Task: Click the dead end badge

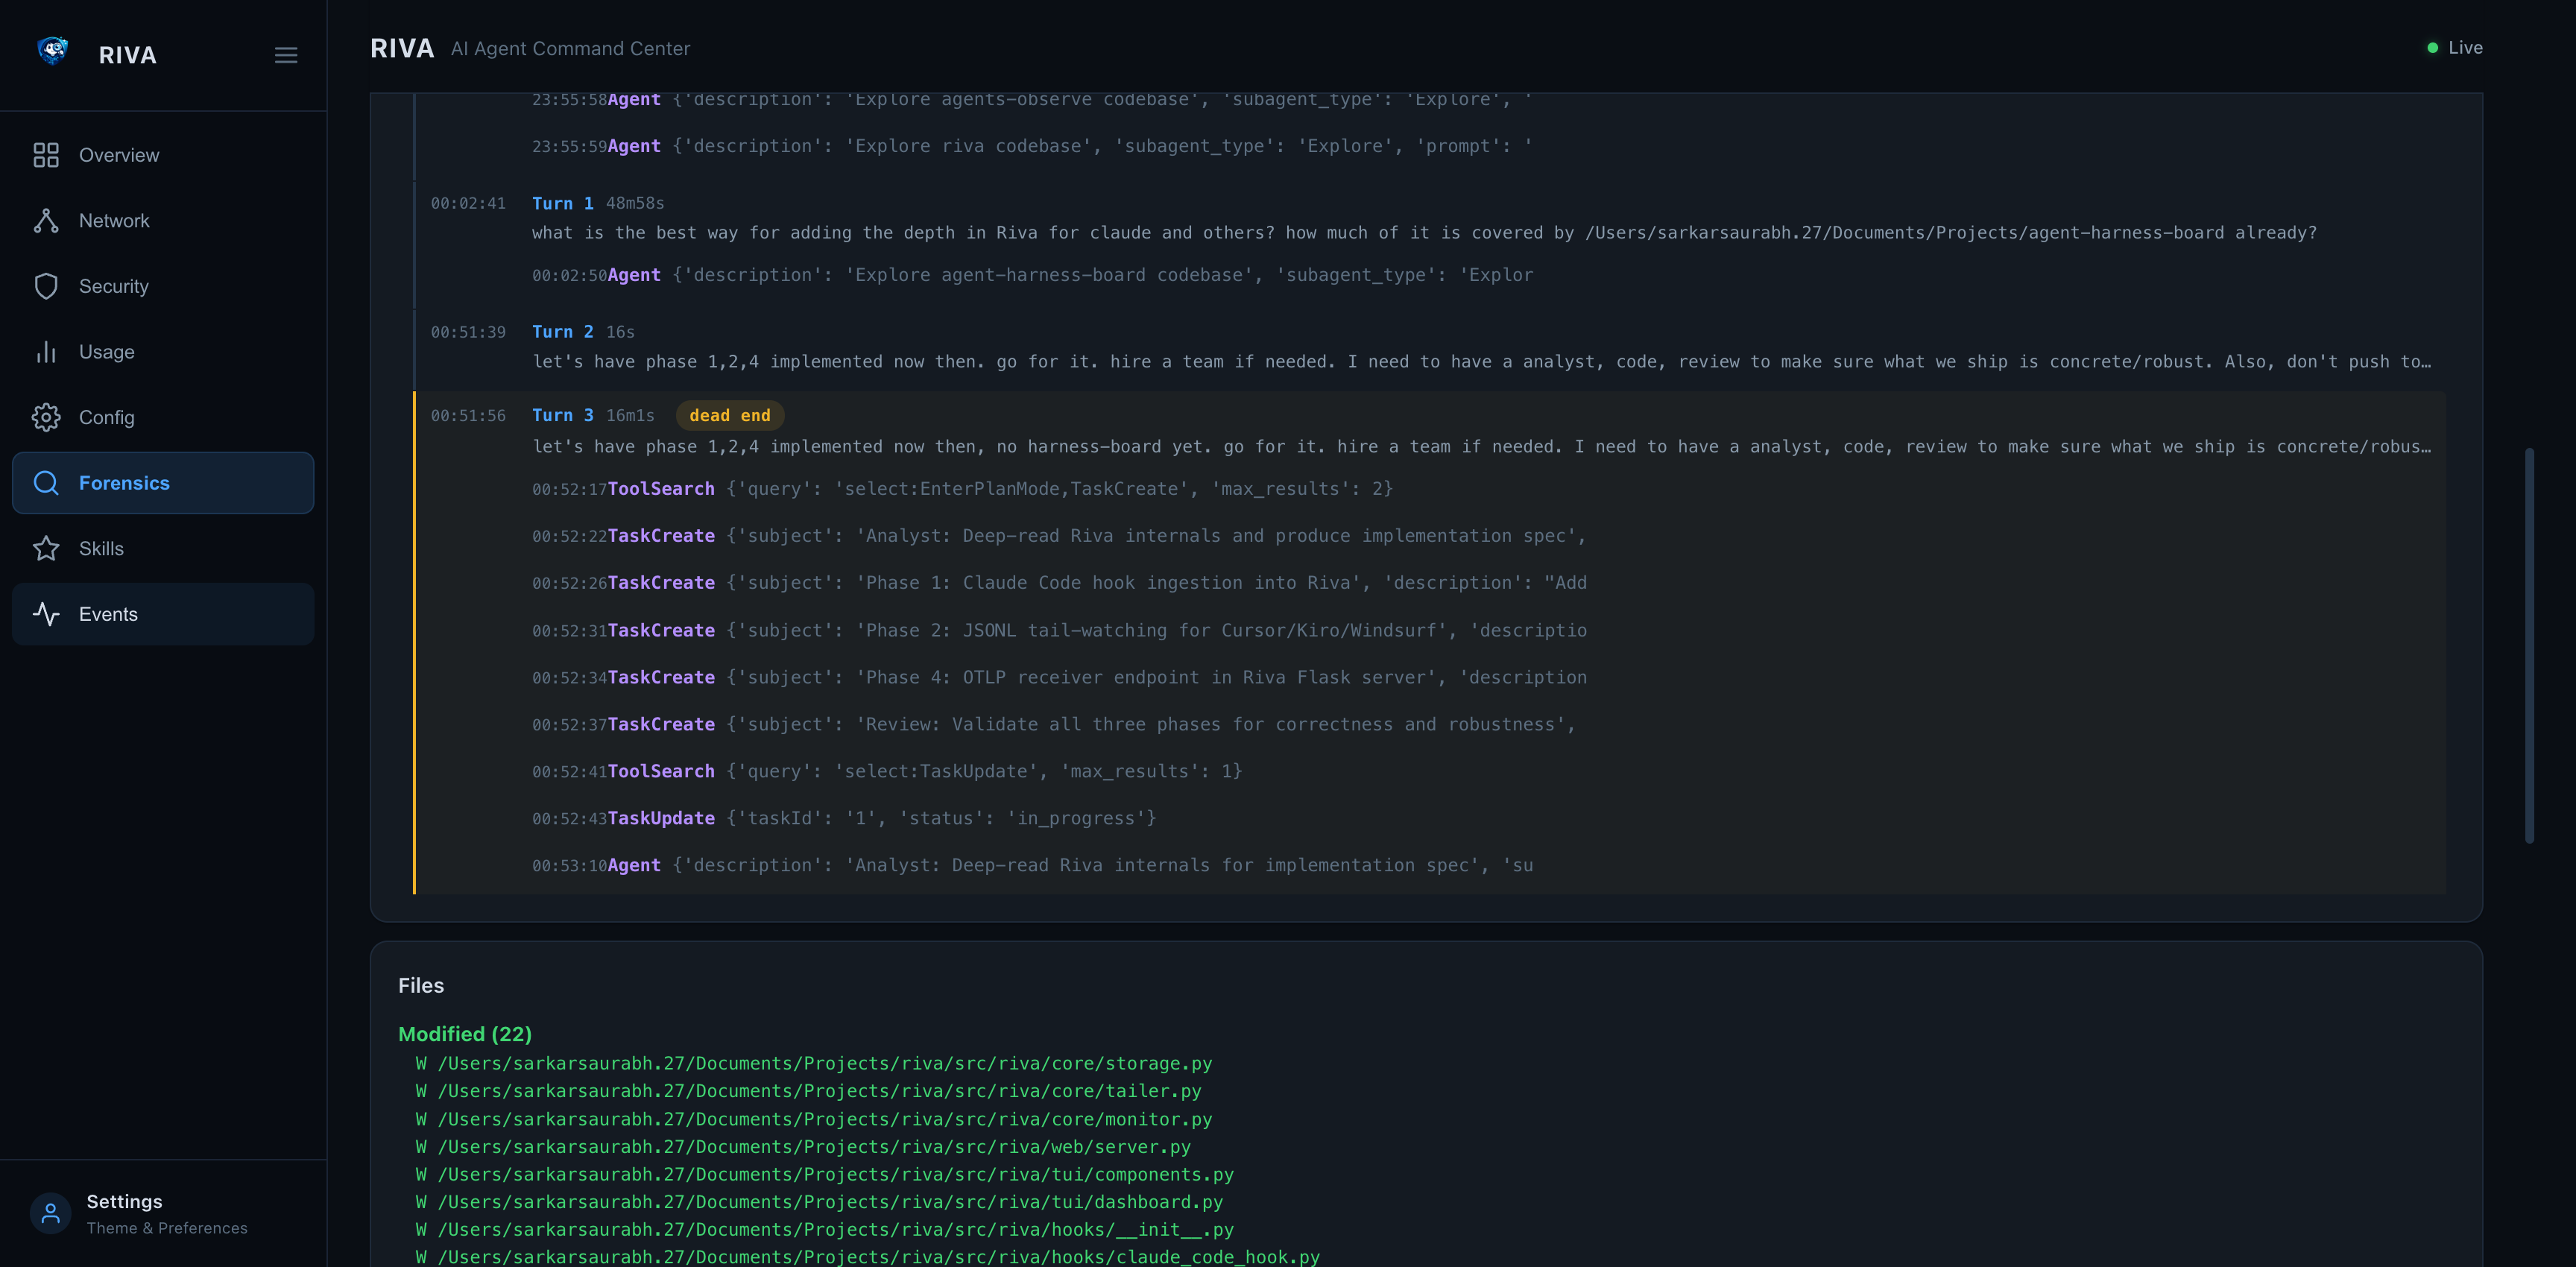Action: point(729,415)
